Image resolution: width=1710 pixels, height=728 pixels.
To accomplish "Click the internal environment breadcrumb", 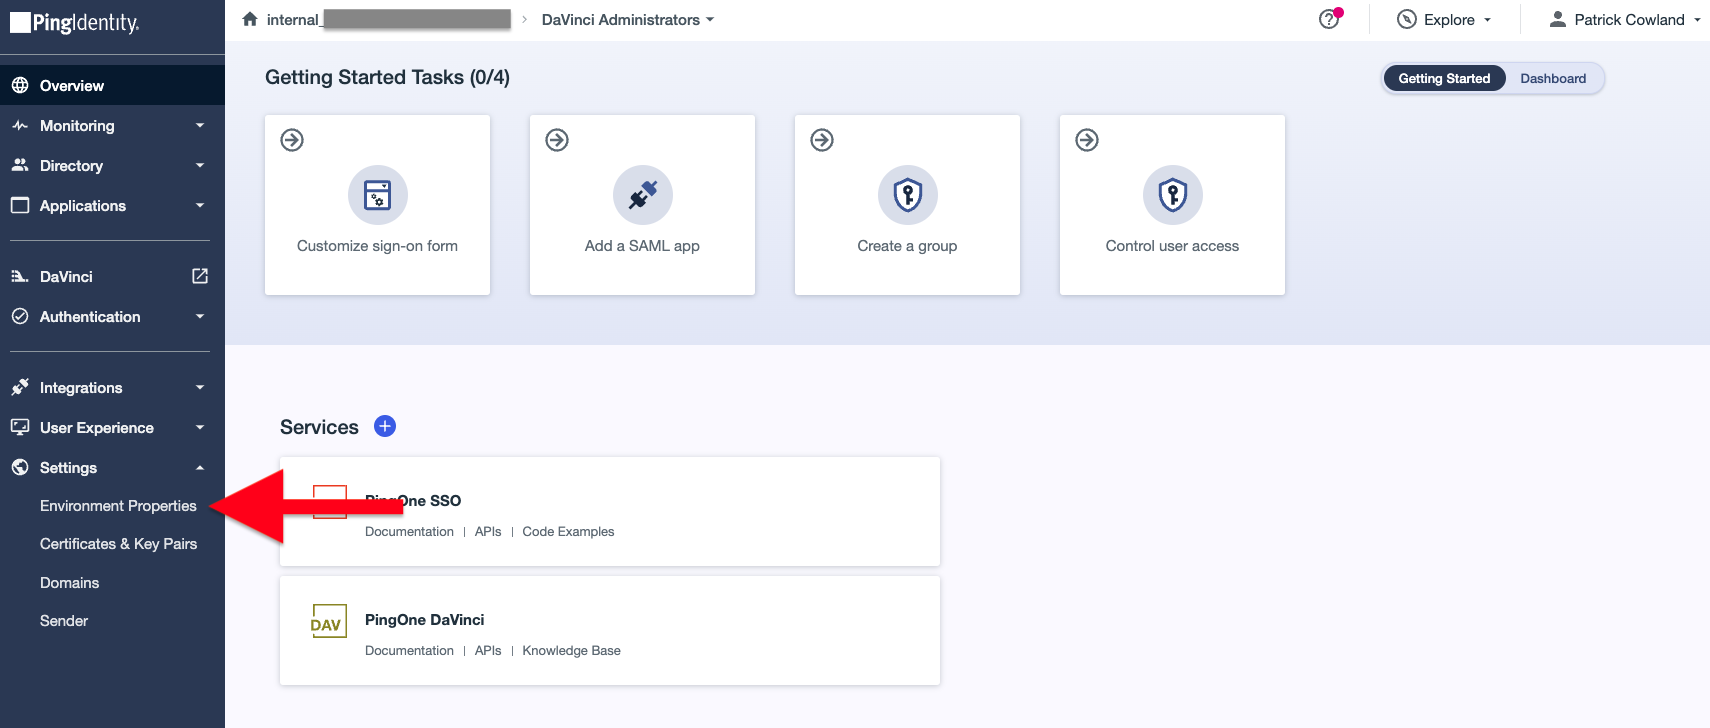I will [x=388, y=19].
